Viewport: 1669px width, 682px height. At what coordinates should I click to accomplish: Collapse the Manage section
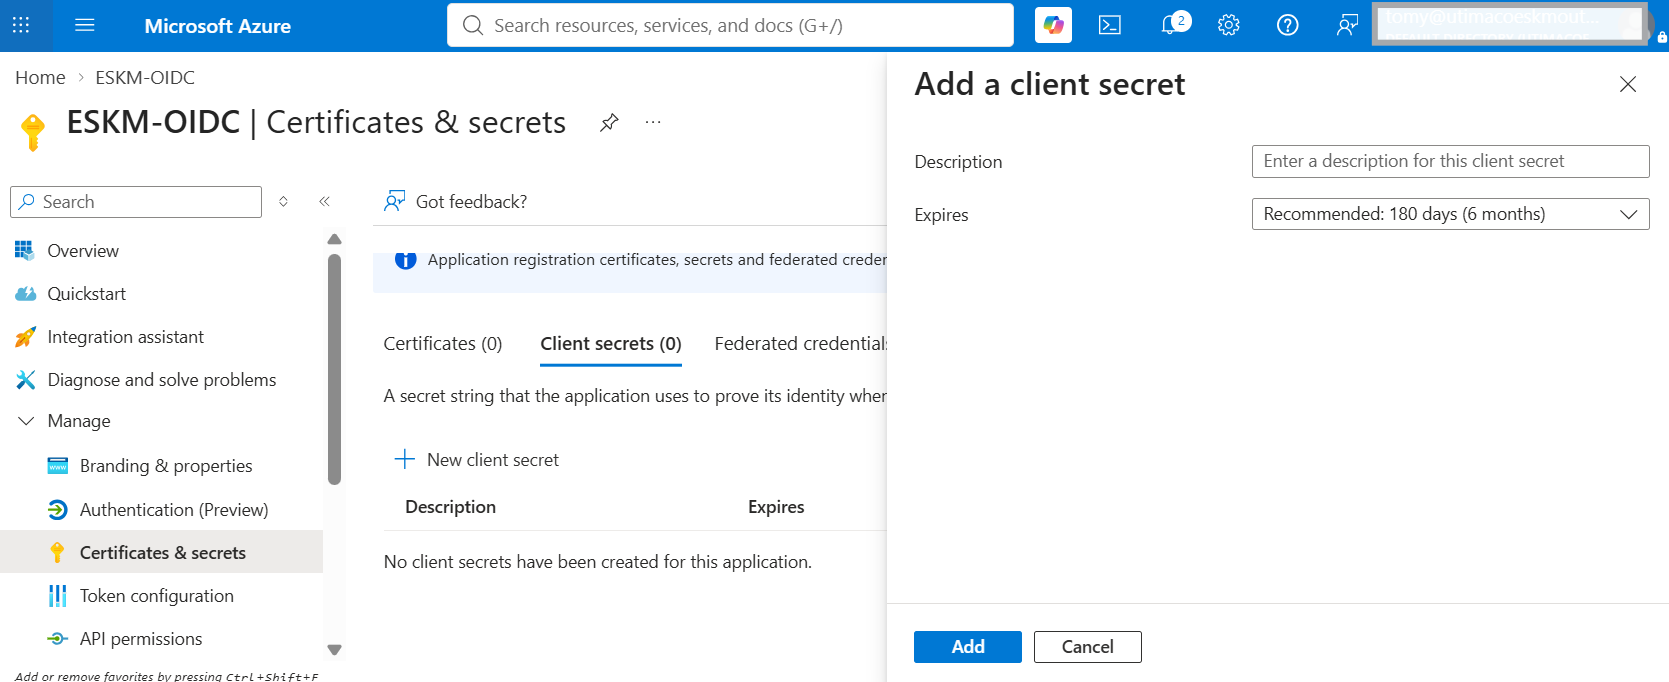point(26,421)
